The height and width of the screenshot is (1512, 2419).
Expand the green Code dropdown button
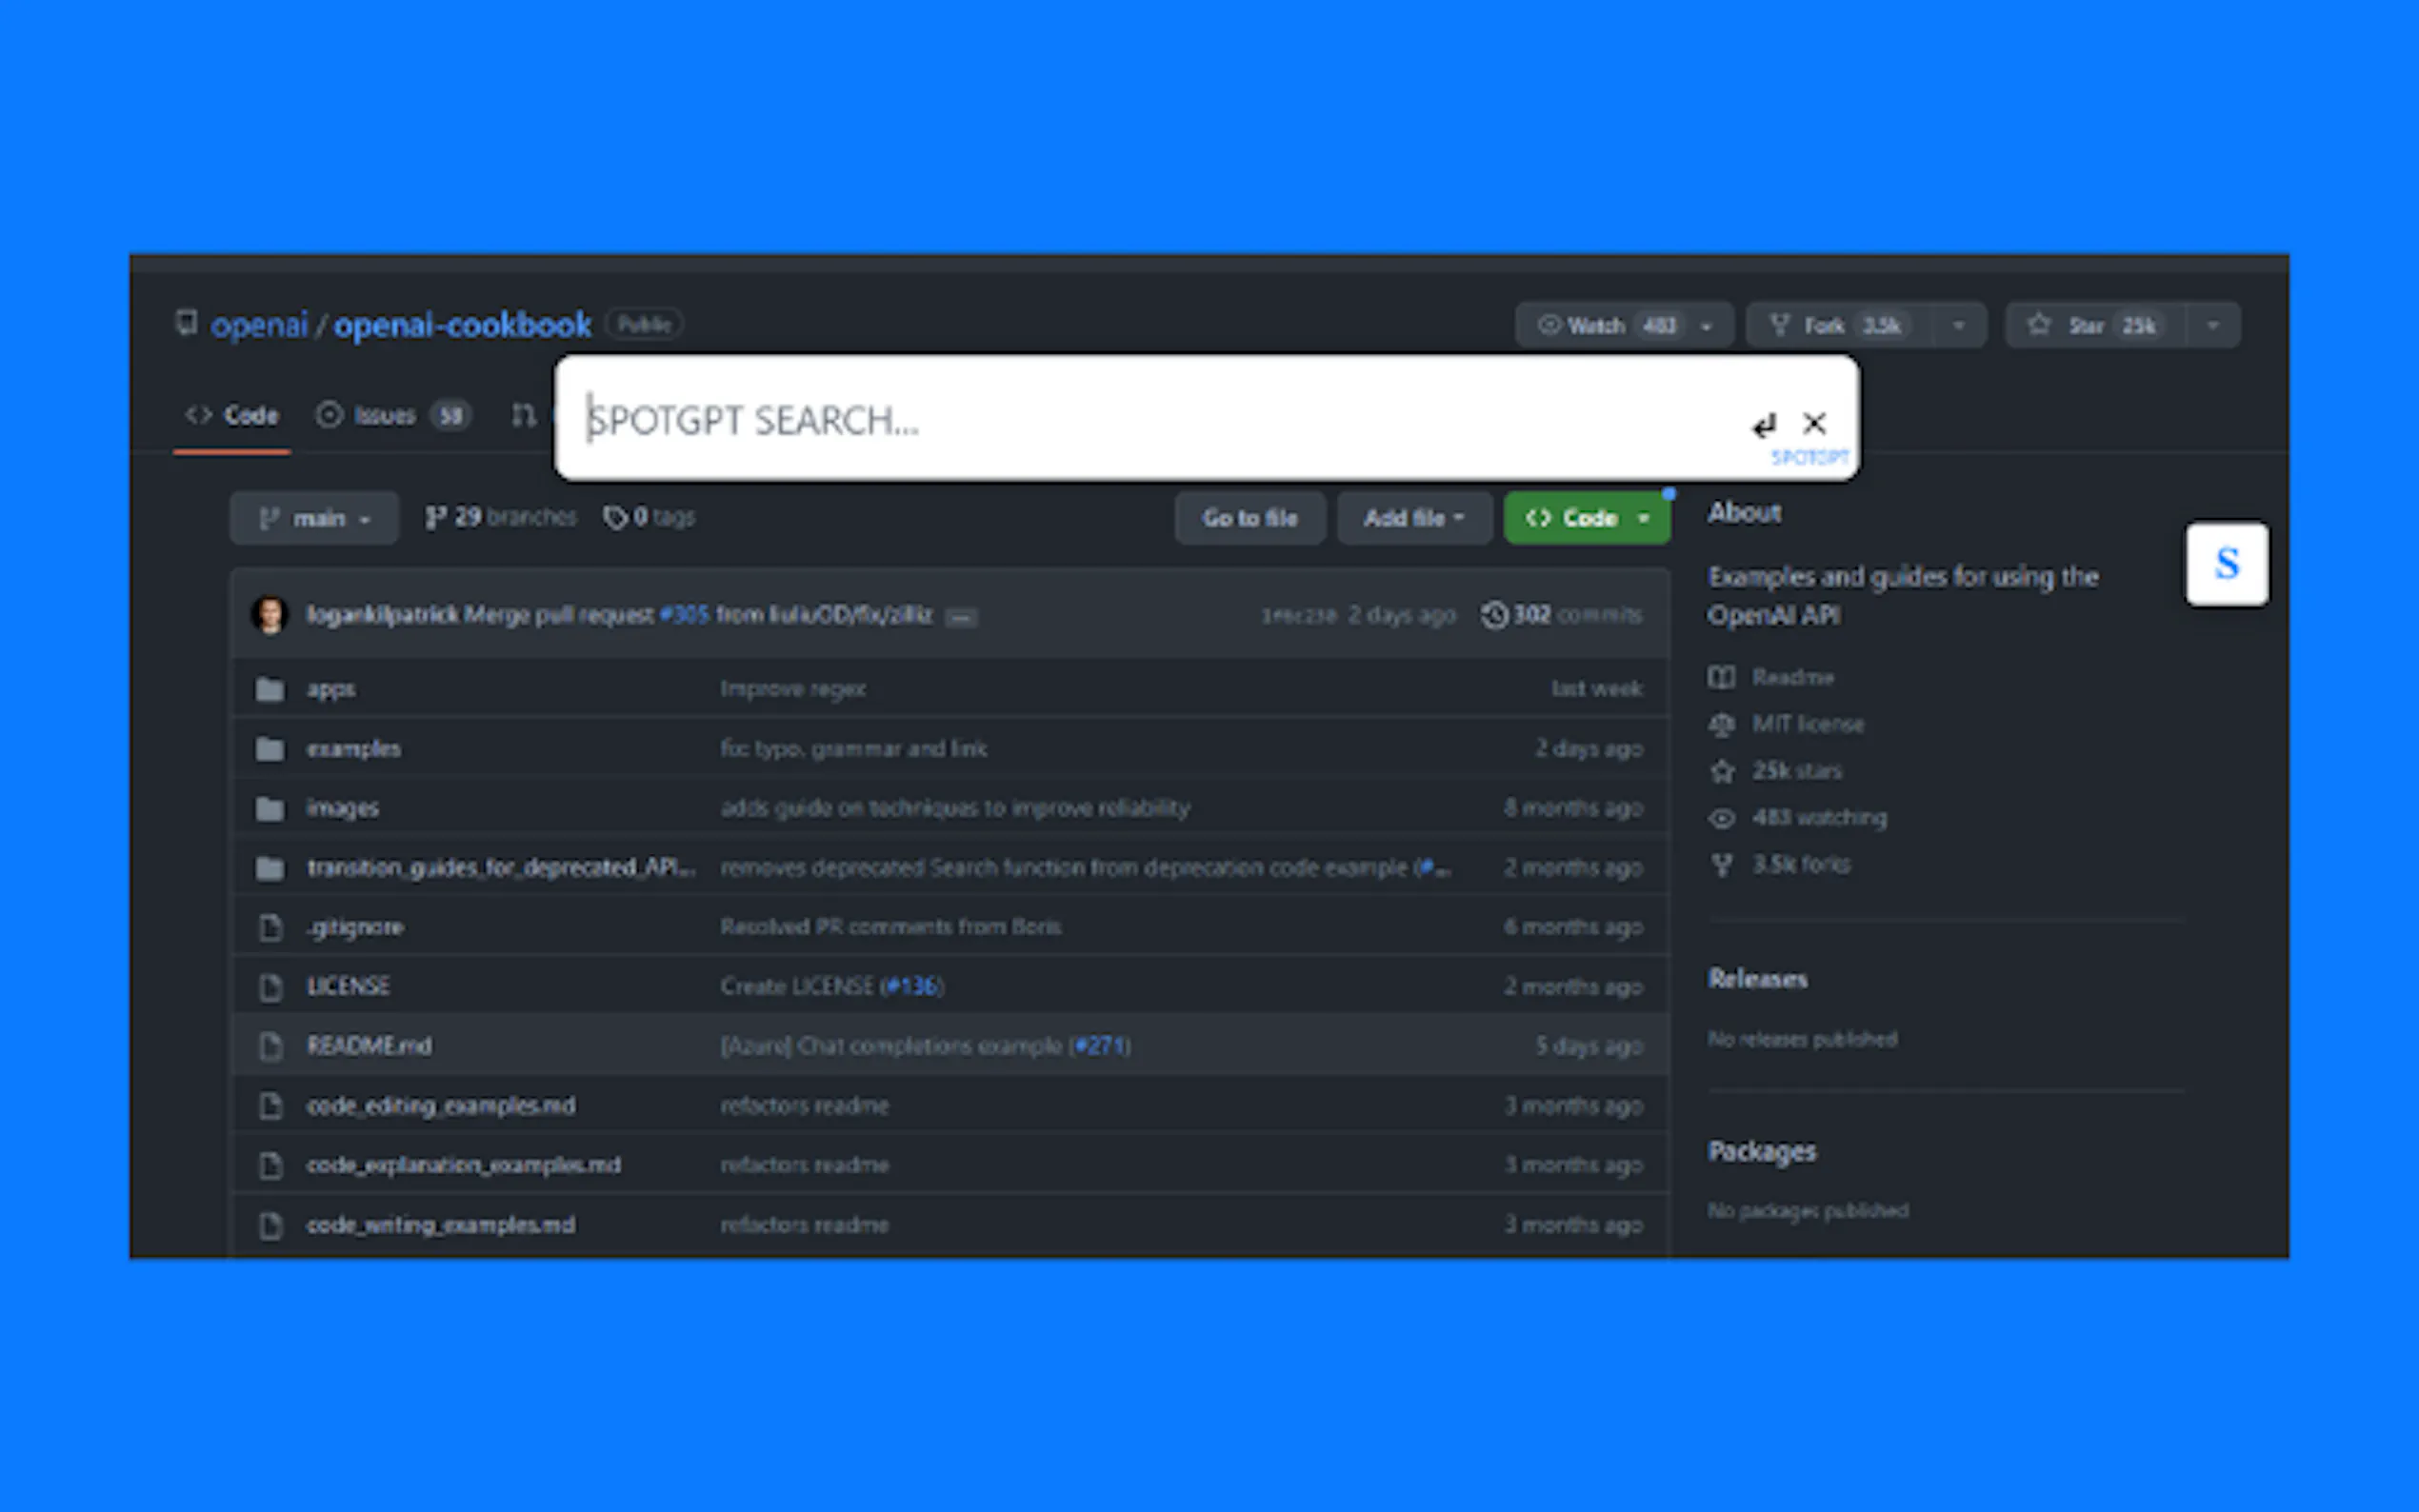[1586, 518]
